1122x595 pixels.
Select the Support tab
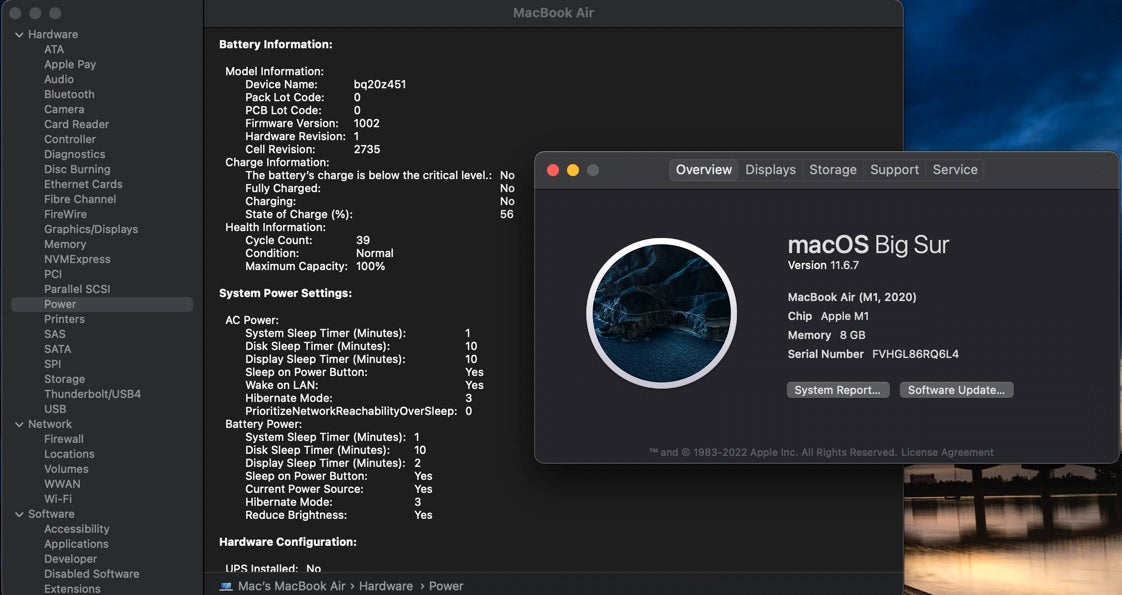pos(894,170)
